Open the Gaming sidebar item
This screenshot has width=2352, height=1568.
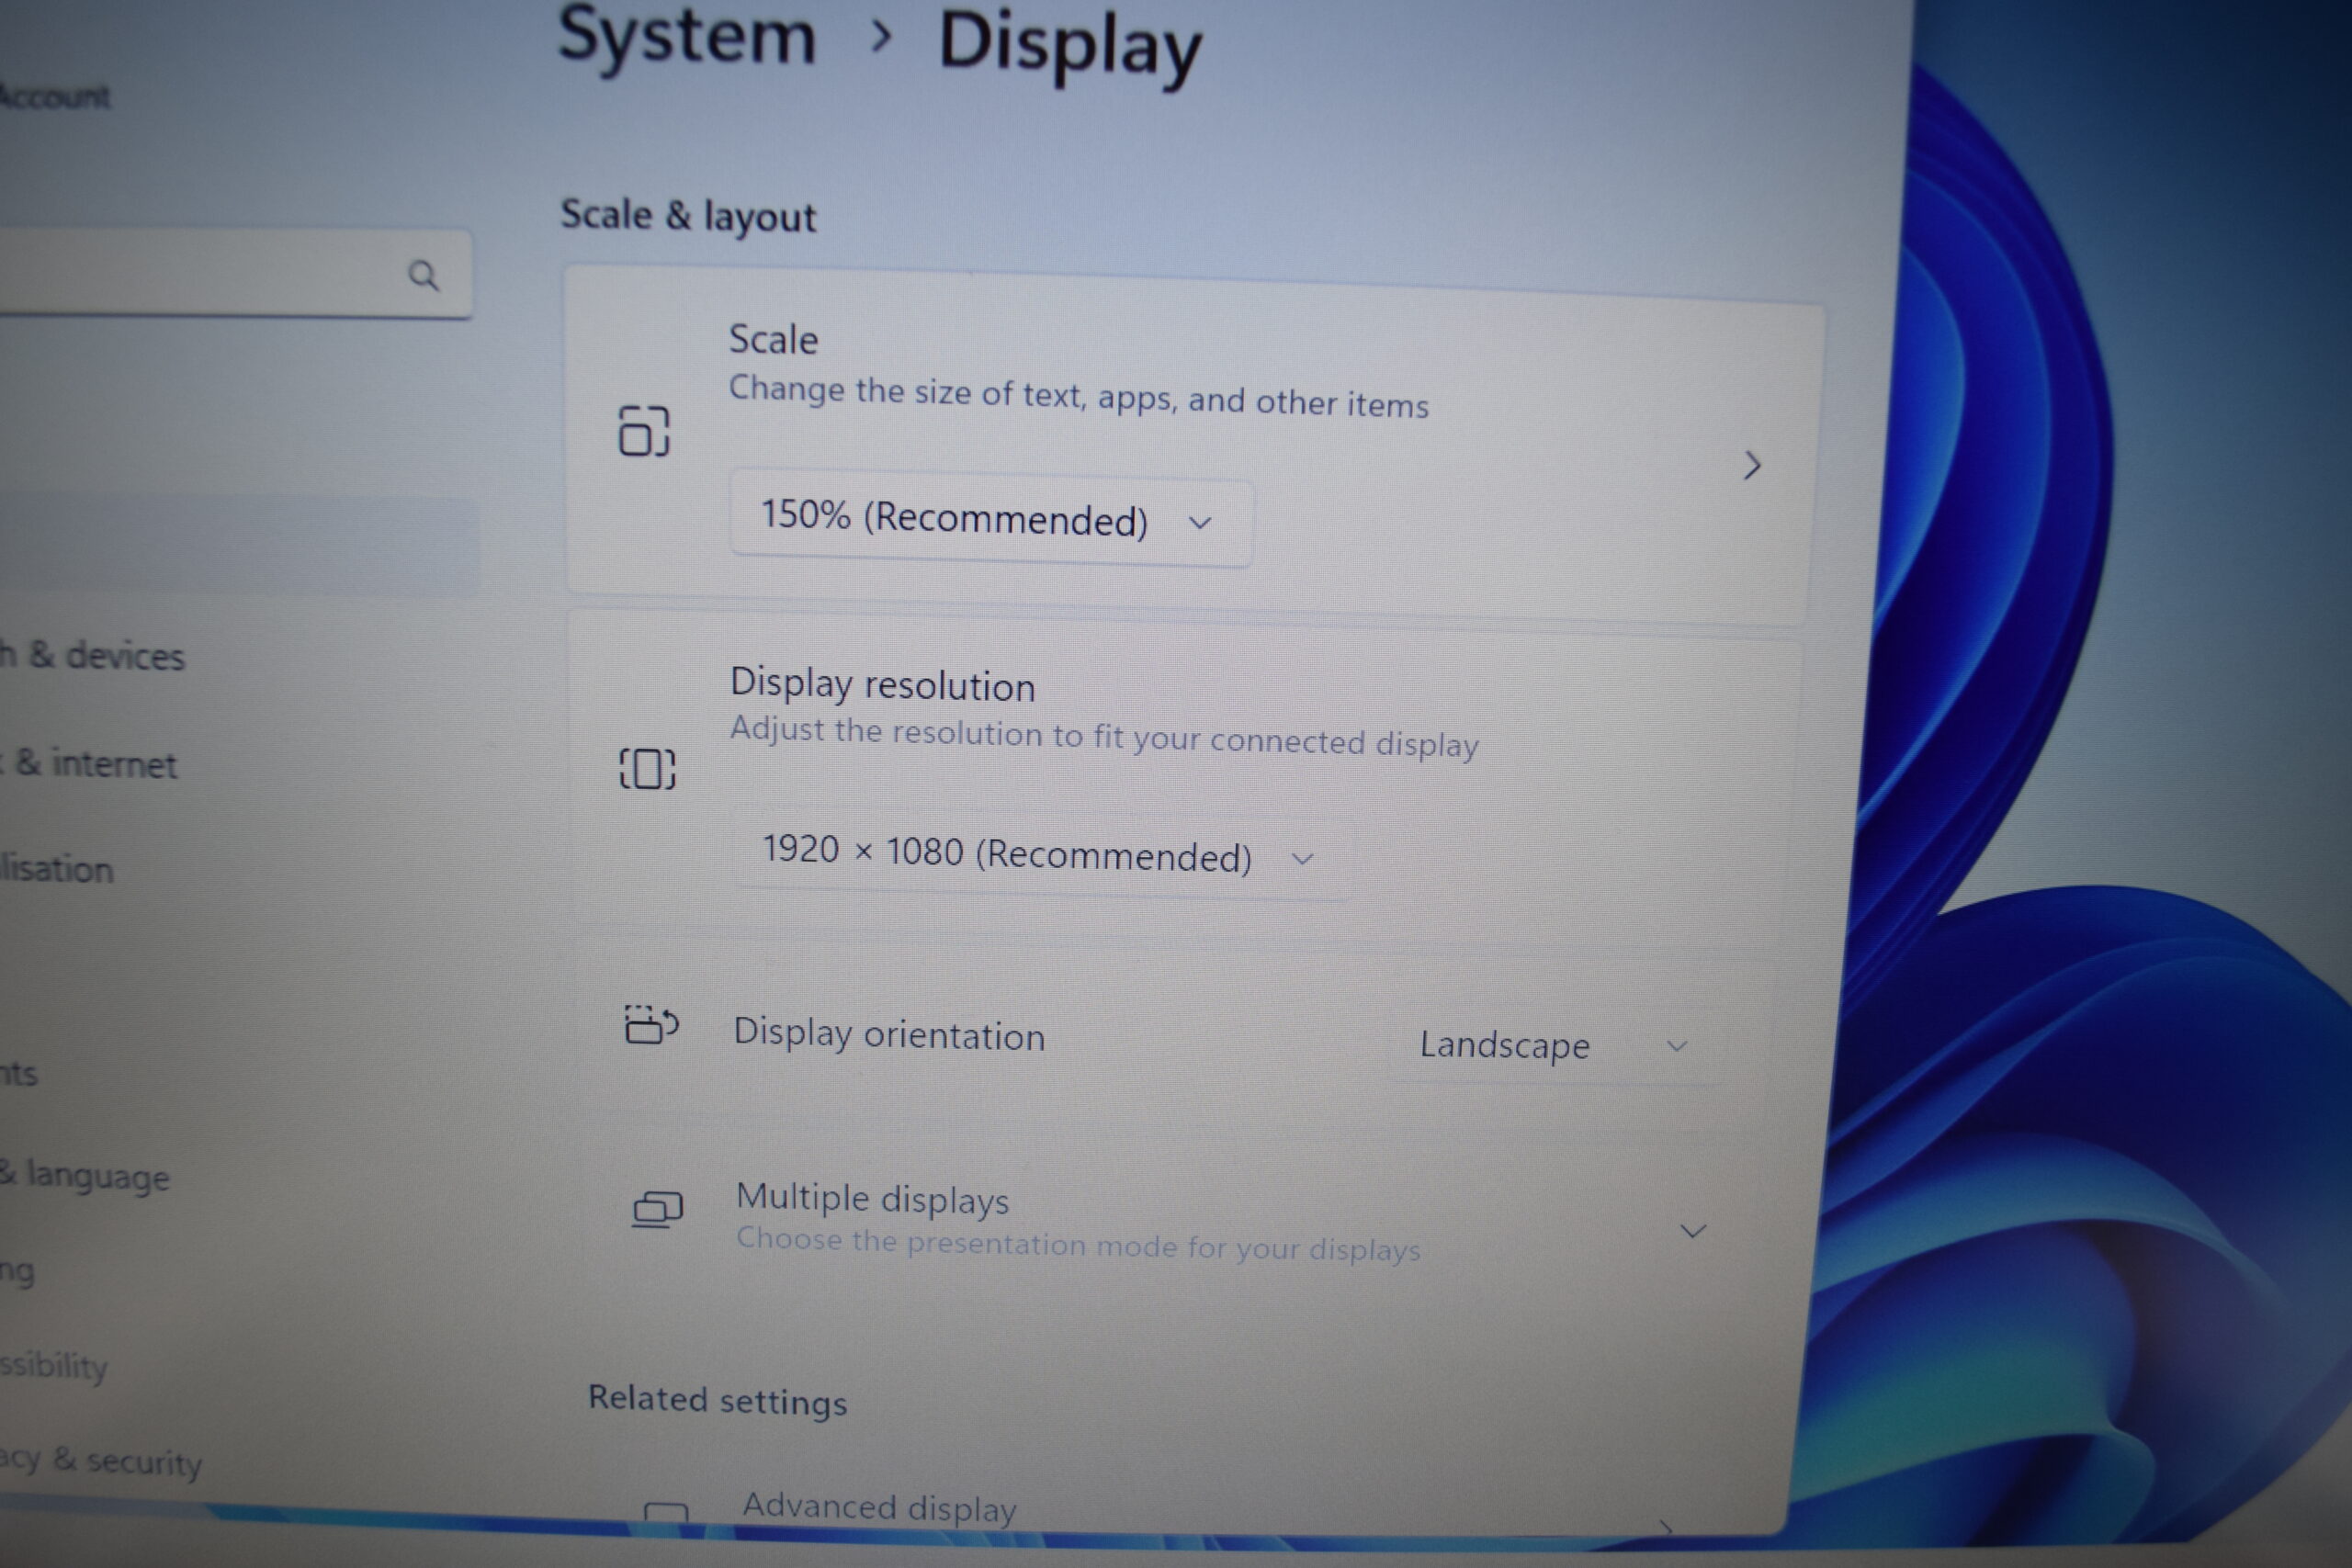pyautogui.click(x=17, y=1272)
